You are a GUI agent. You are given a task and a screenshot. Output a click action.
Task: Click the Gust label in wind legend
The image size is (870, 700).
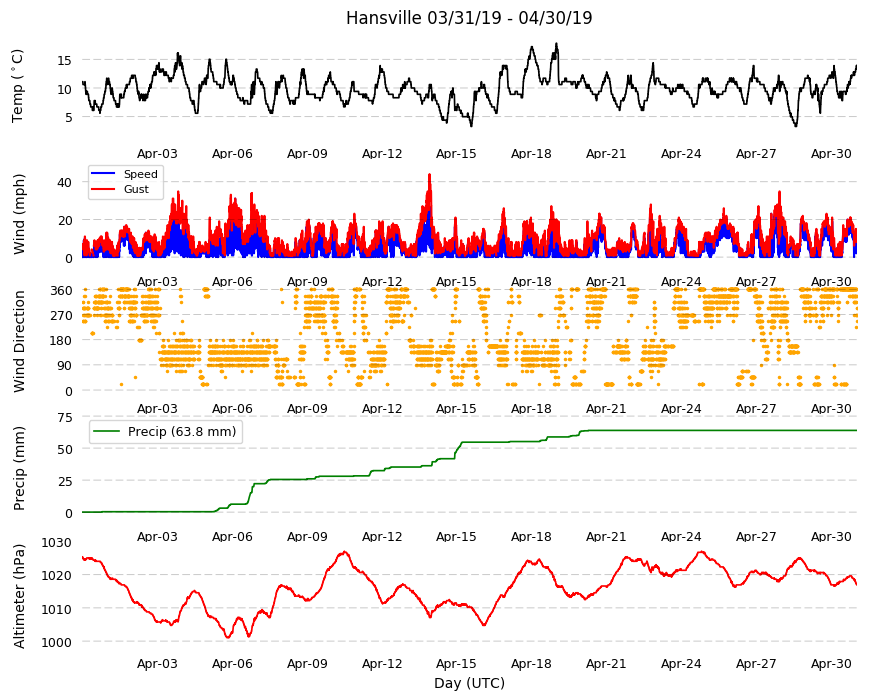coord(136,189)
